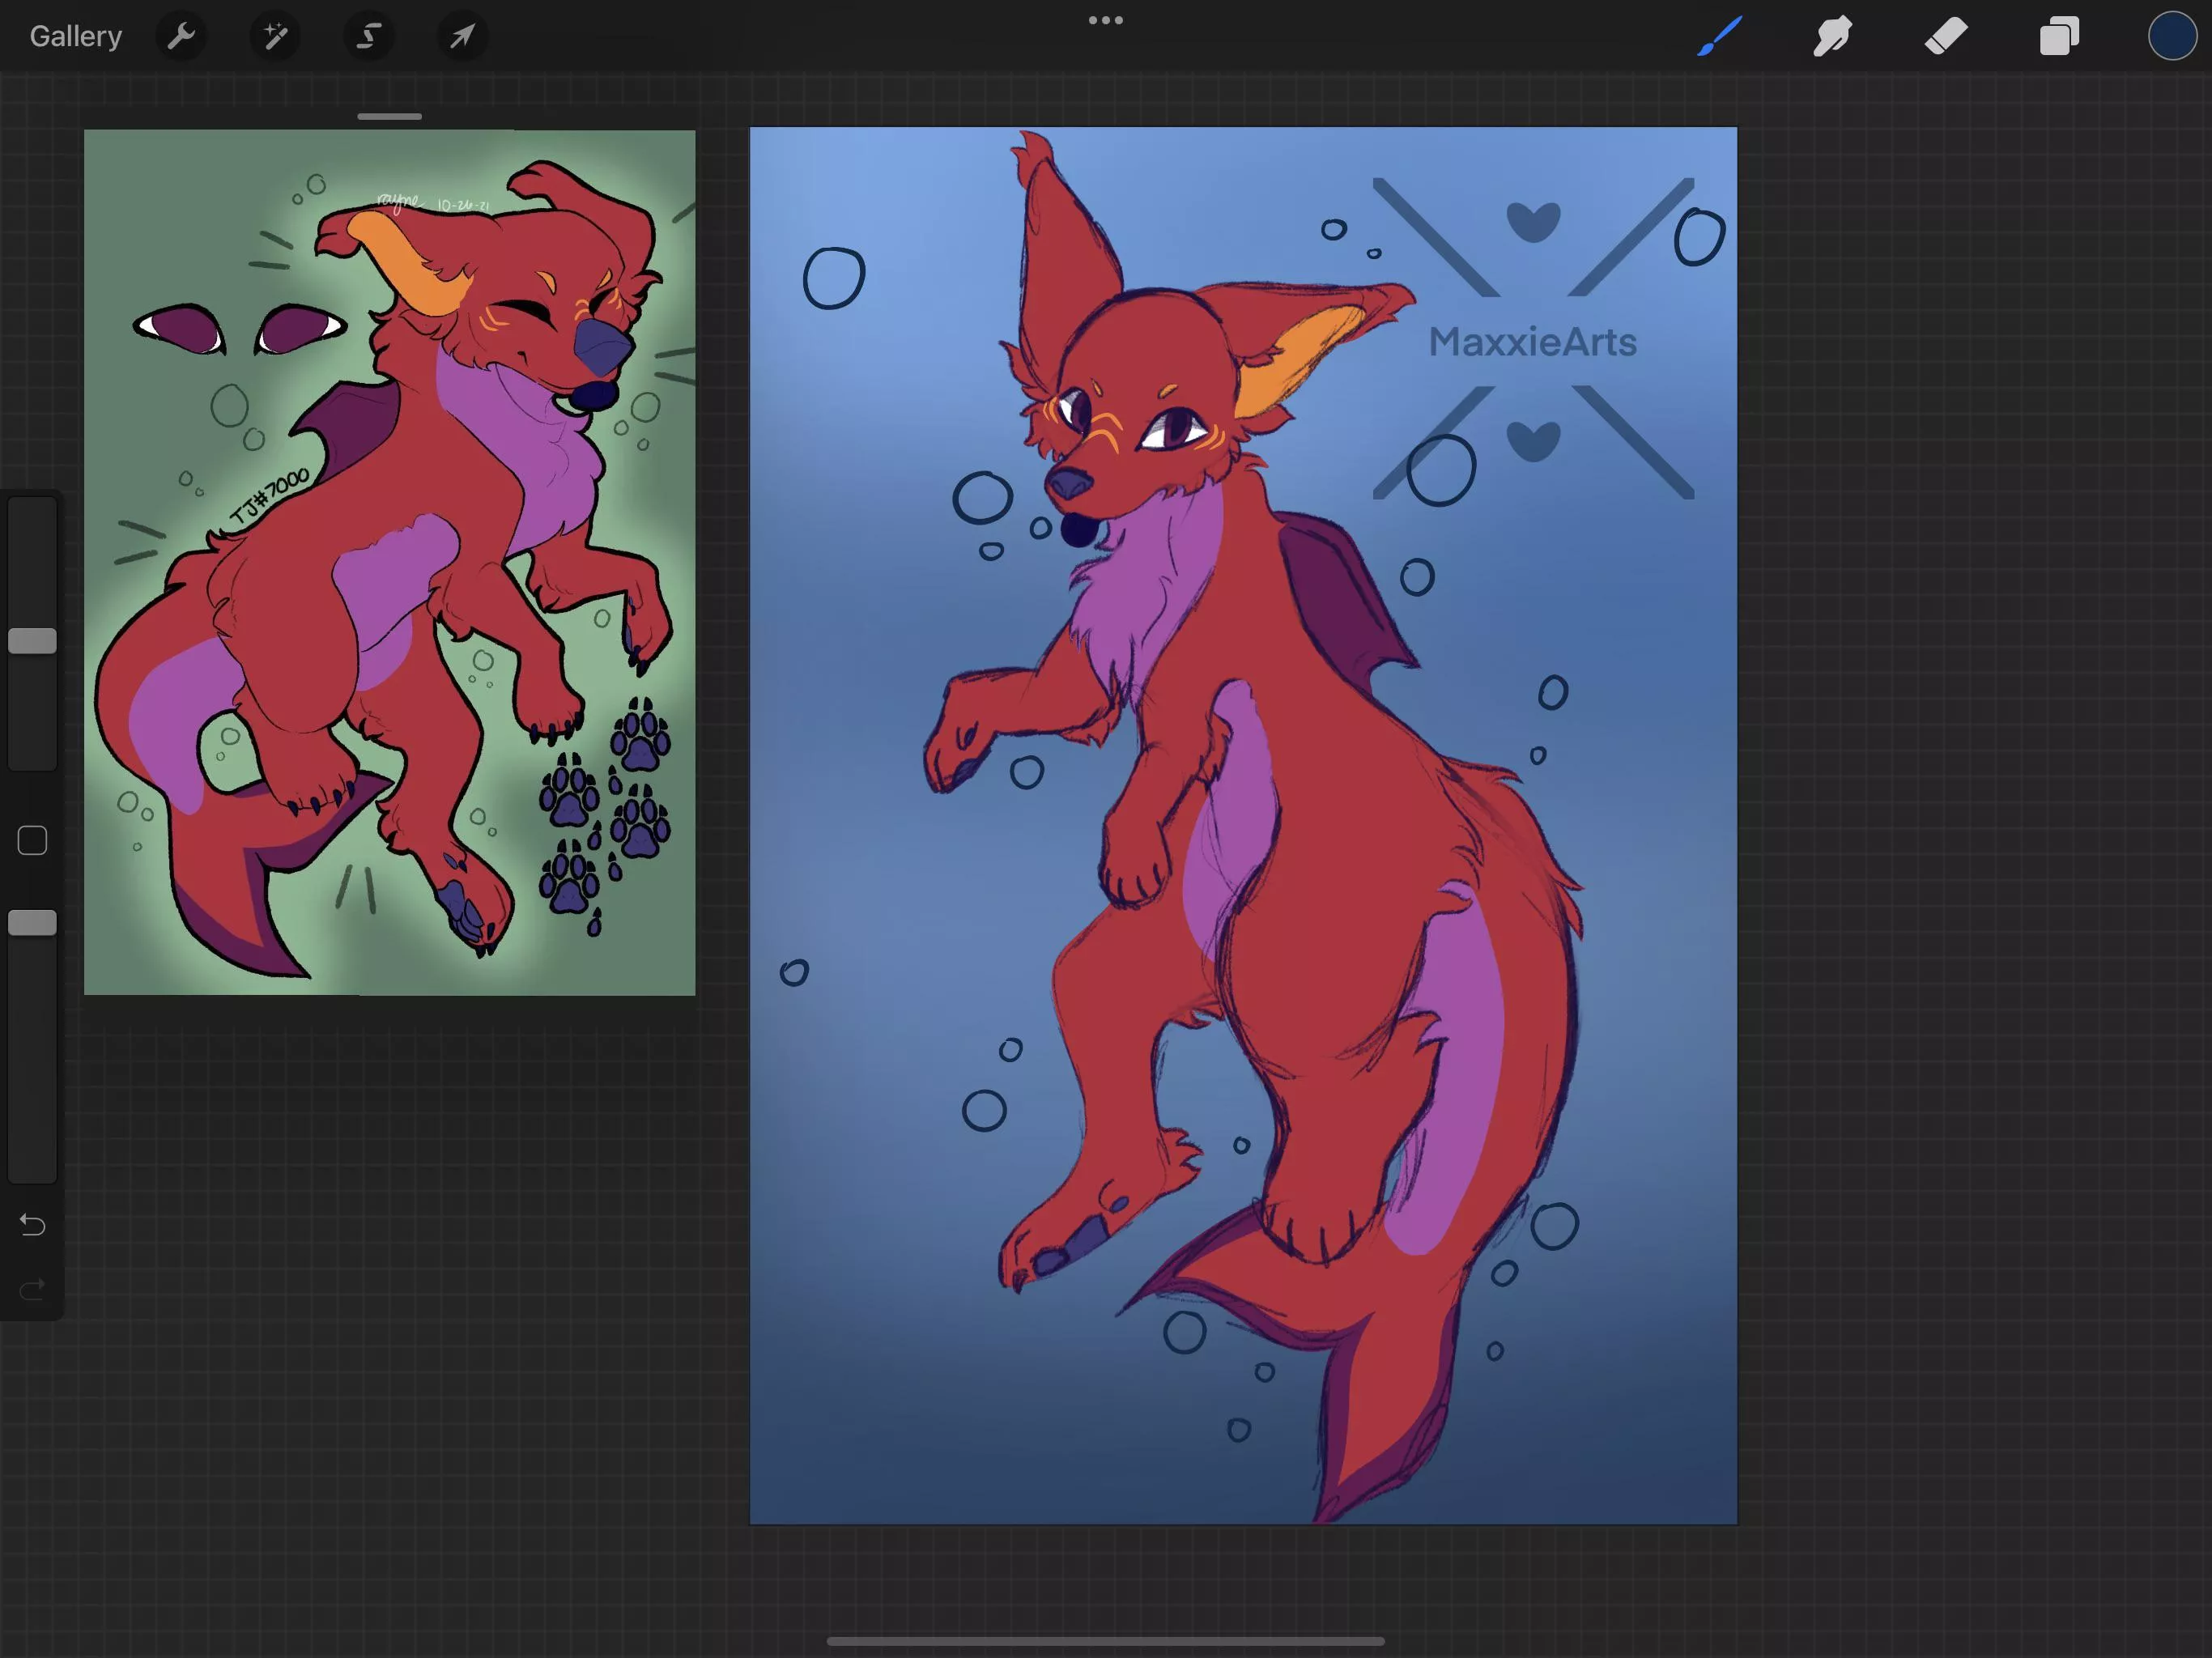The height and width of the screenshot is (1658, 2212).
Task: Select the Transform arrow tool
Action: 462,37
